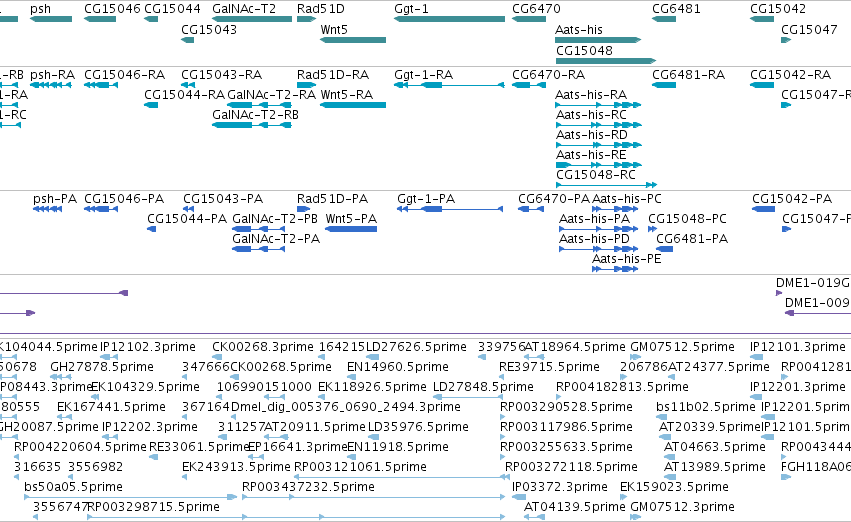851x522 pixels.
Task: Select the CG15046-RA transcript label
Action: 124,74
